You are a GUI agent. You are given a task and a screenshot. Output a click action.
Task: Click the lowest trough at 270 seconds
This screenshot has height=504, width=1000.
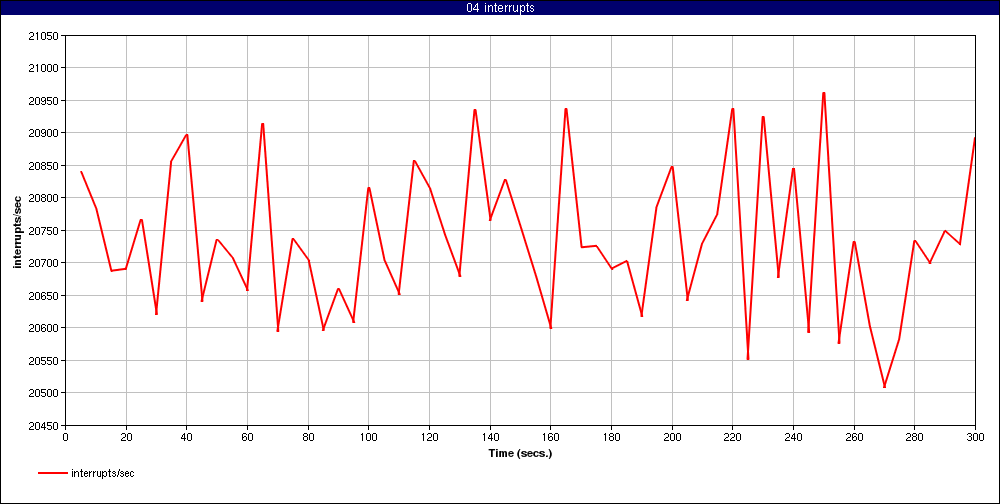[885, 387]
